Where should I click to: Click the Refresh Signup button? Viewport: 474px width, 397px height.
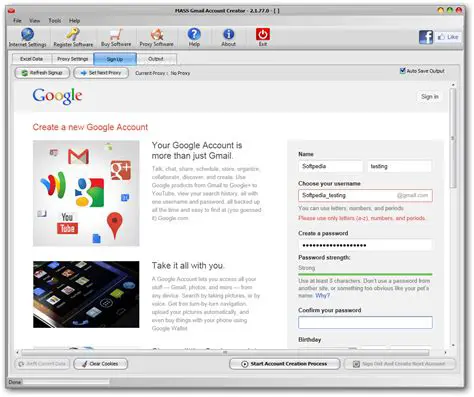[x=42, y=73]
